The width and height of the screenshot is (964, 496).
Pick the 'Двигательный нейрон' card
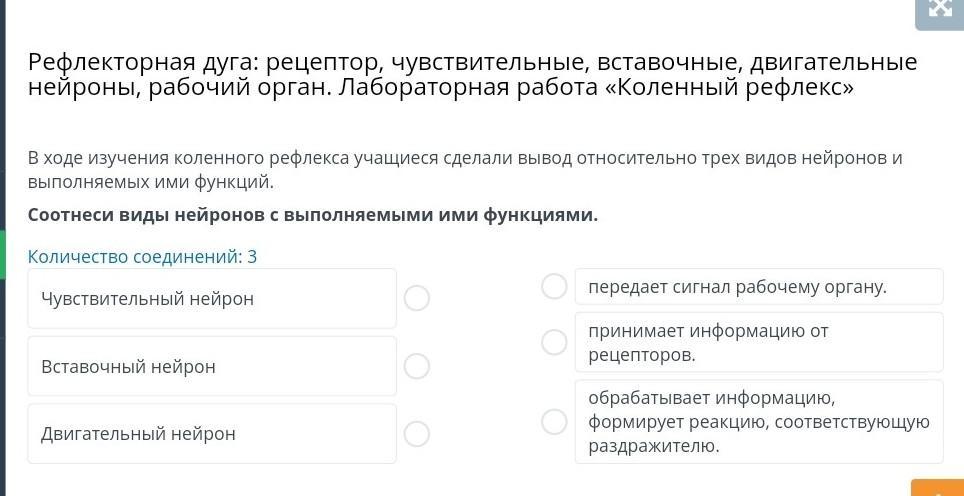(211, 433)
